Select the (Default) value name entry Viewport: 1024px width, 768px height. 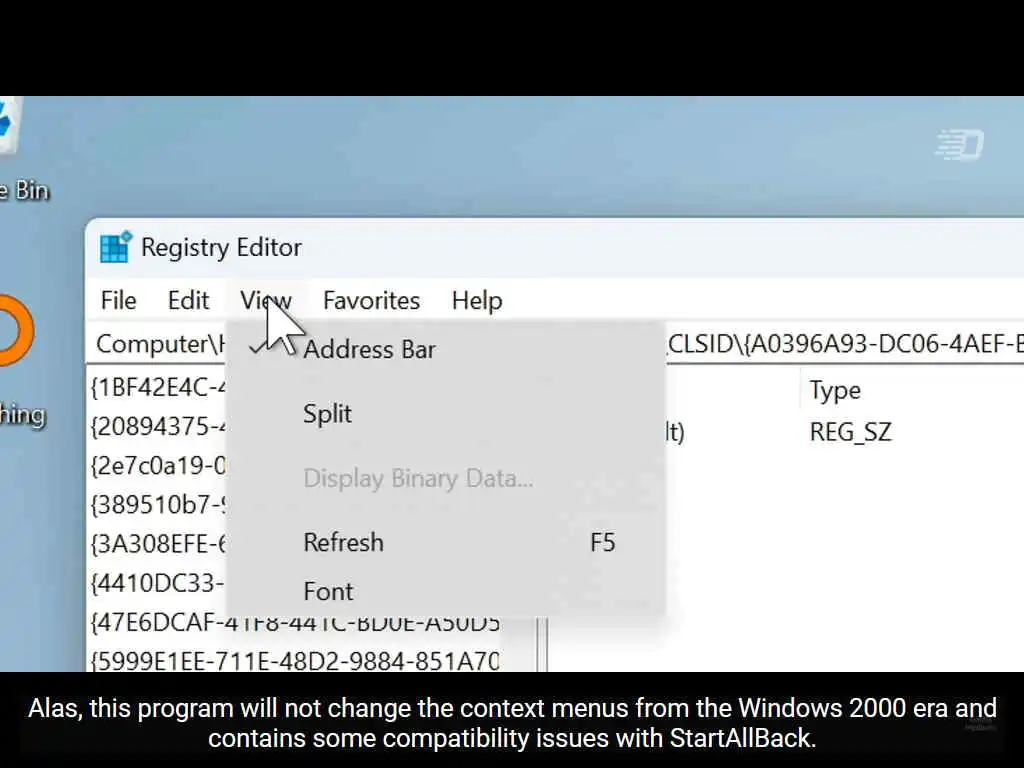[675, 432]
